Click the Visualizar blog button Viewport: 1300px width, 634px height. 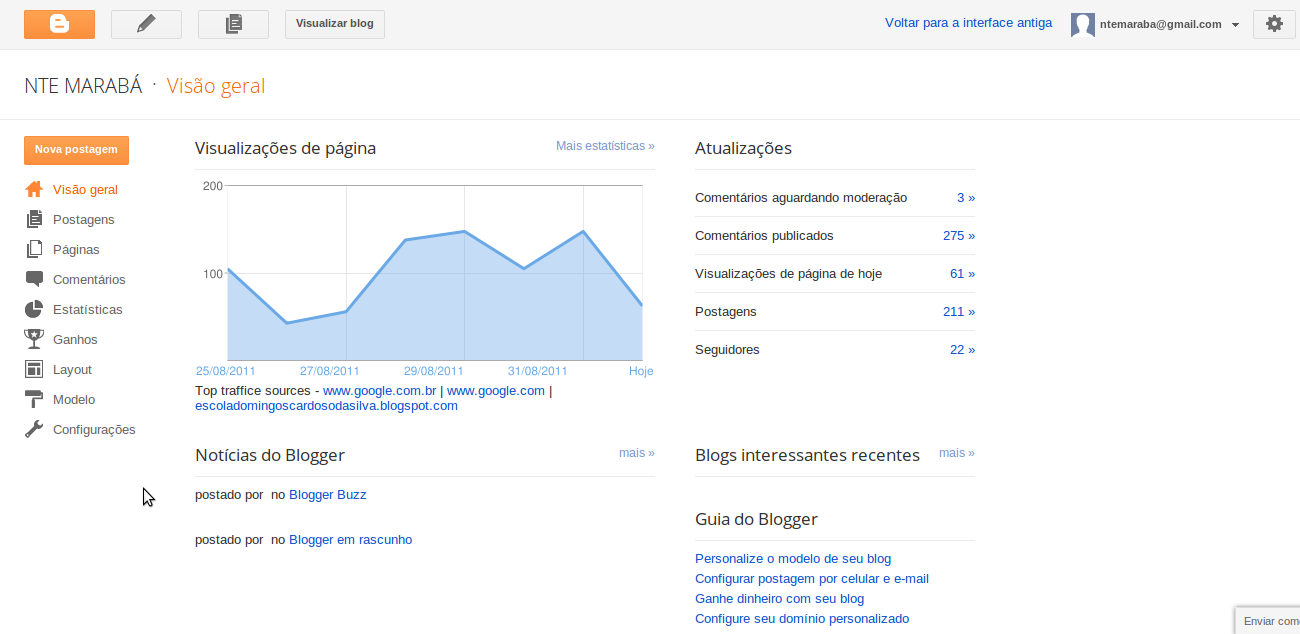[335, 24]
